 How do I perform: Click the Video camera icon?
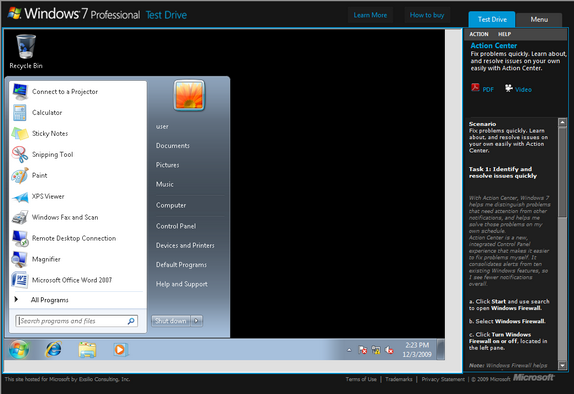click(x=508, y=88)
